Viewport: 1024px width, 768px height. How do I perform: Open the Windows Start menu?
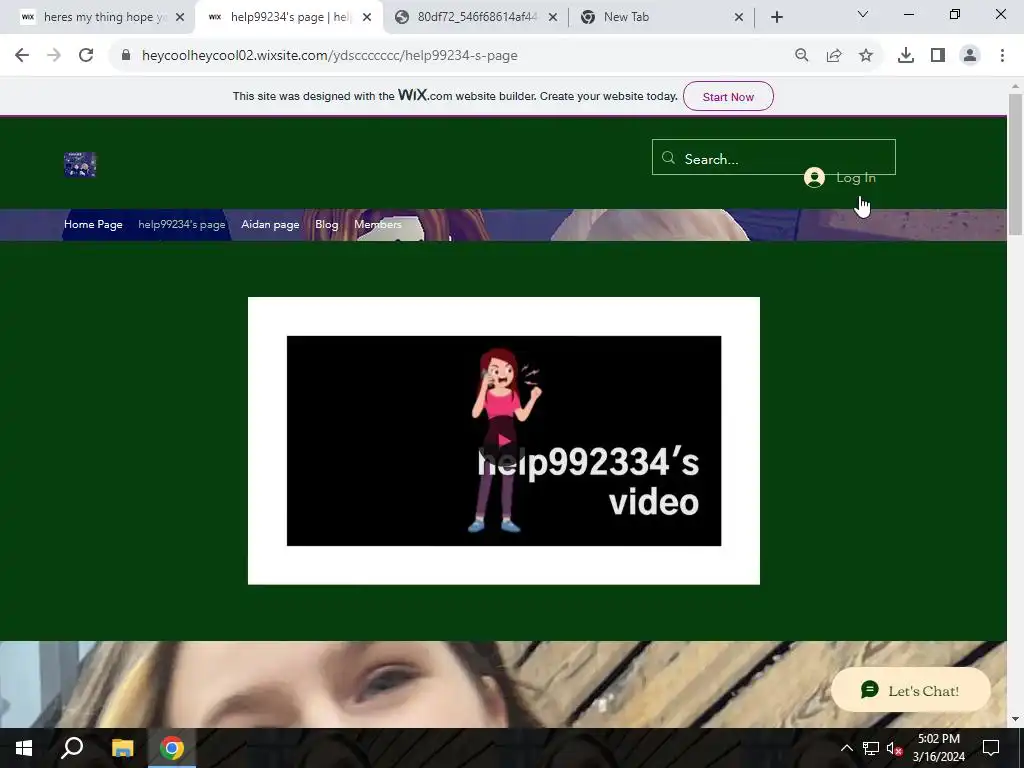click(24, 748)
